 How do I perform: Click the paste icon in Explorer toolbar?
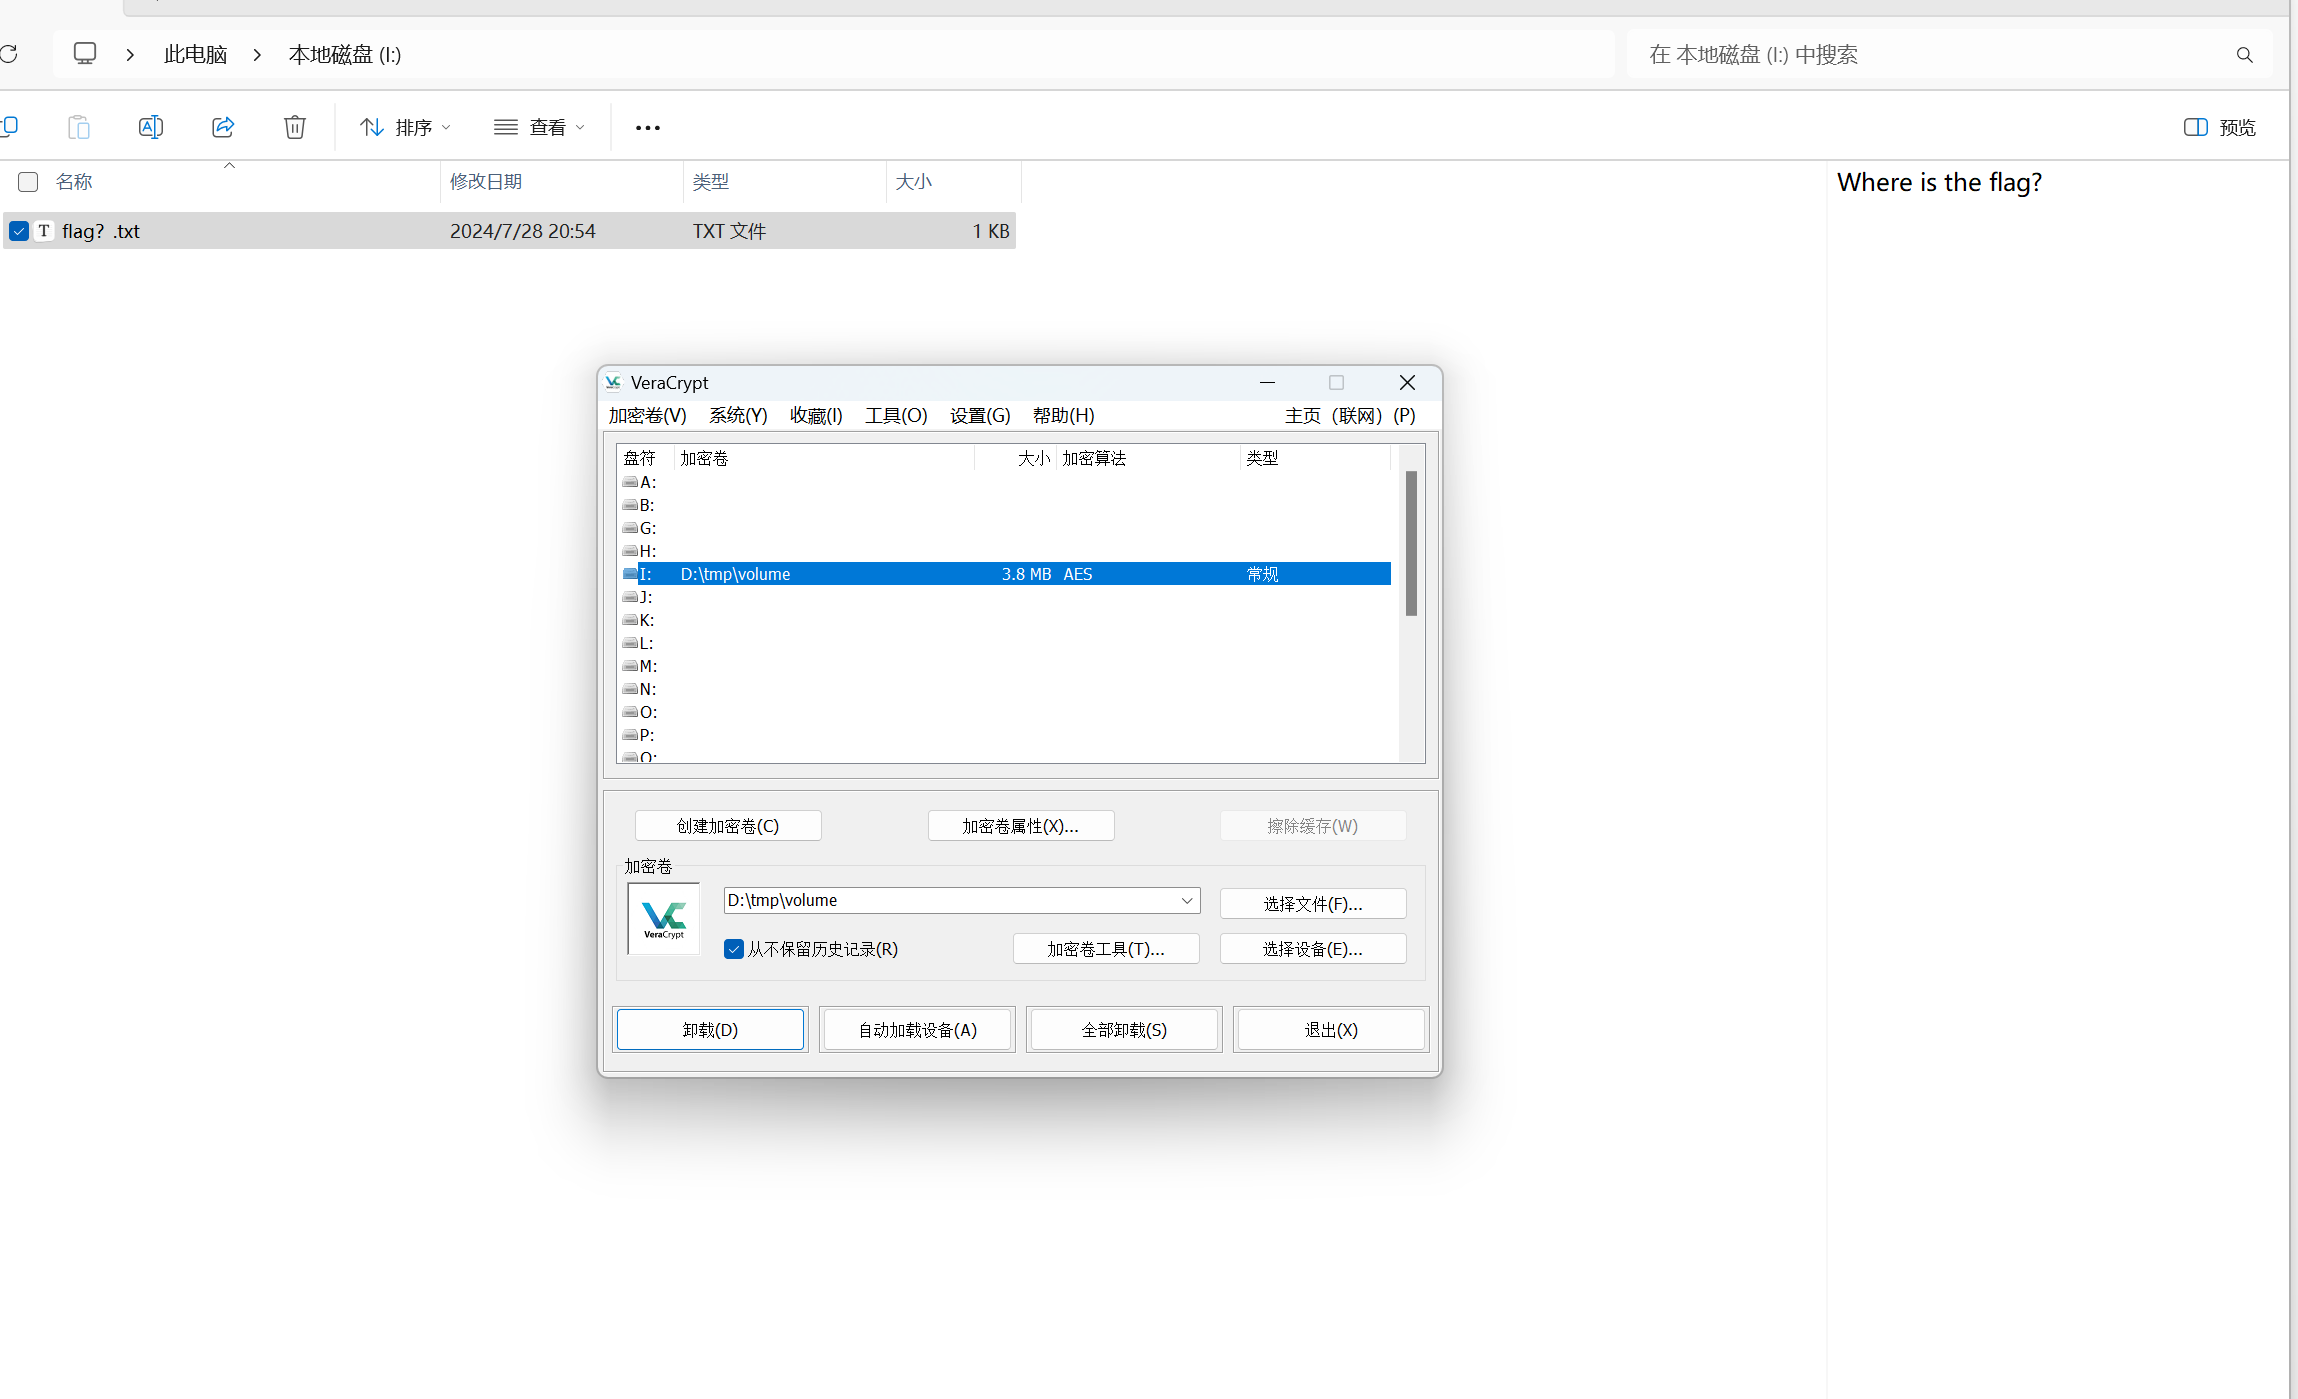(79, 127)
